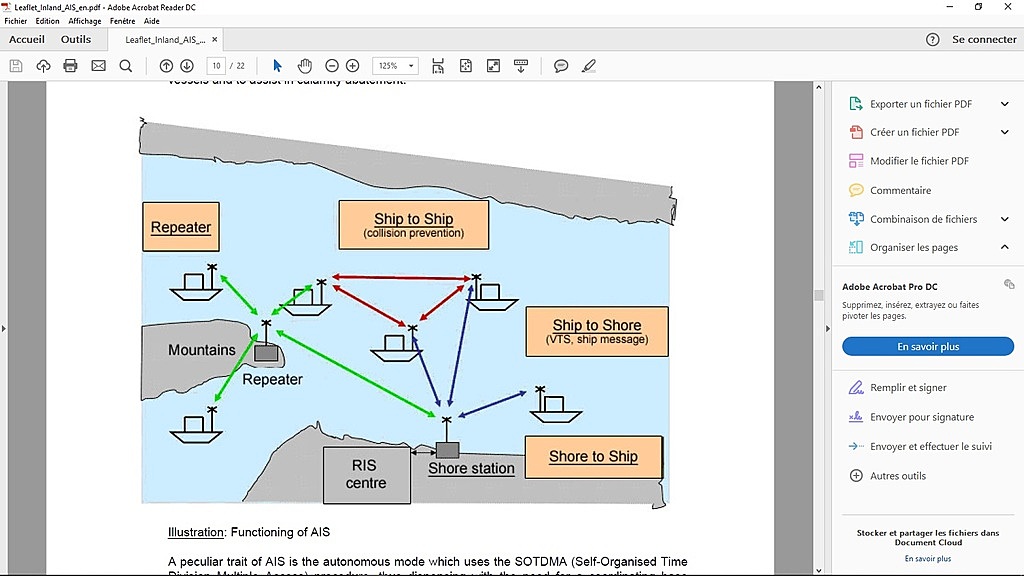The height and width of the screenshot is (576, 1024).
Task: Click the Se connecter sign-in button
Action: tap(984, 40)
